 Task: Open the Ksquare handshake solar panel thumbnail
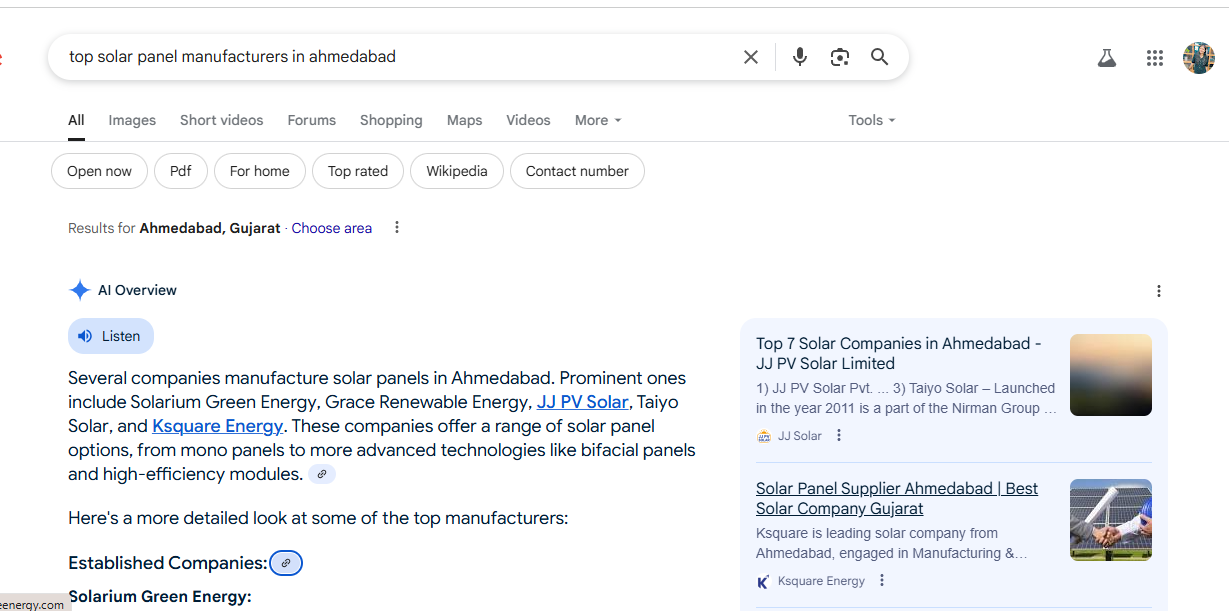(x=1111, y=520)
